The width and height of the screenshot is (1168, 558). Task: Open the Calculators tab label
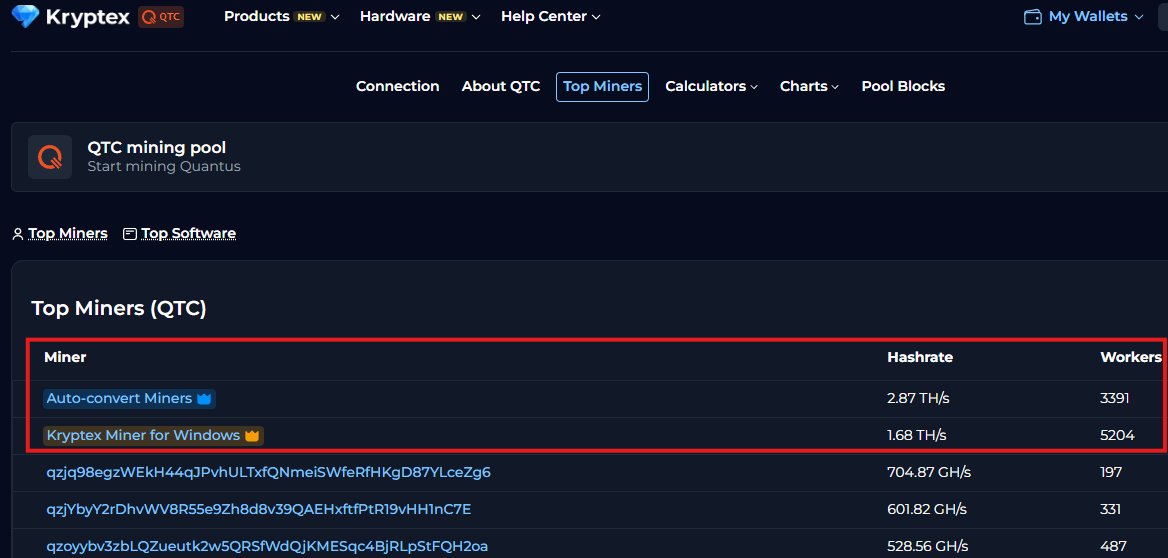point(705,86)
